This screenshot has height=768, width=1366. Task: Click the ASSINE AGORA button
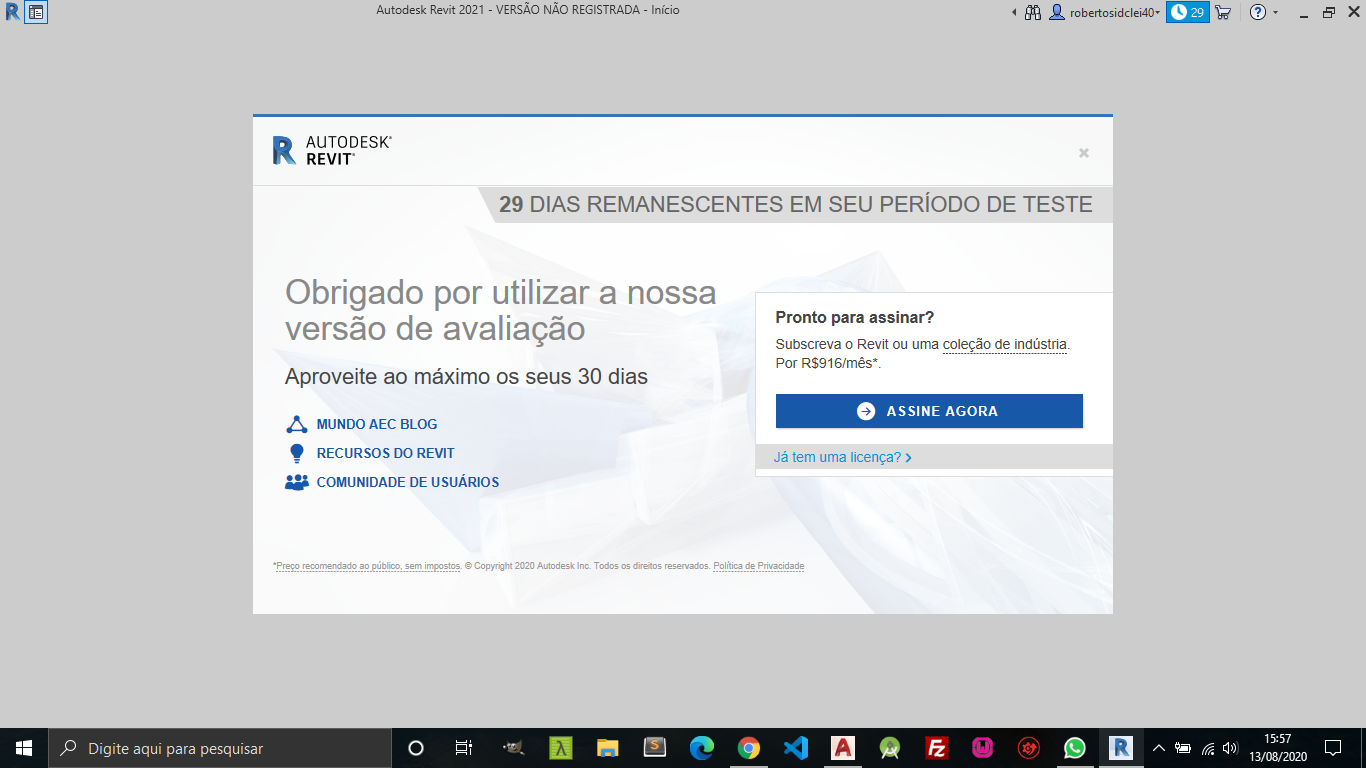pyautogui.click(x=929, y=411)
